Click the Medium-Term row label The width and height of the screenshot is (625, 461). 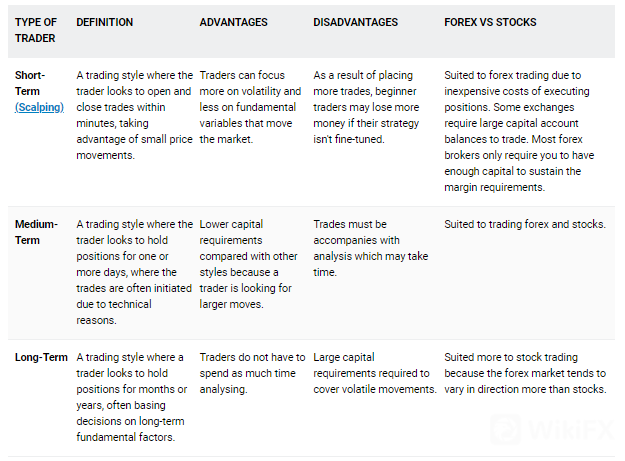pos(36,232)
